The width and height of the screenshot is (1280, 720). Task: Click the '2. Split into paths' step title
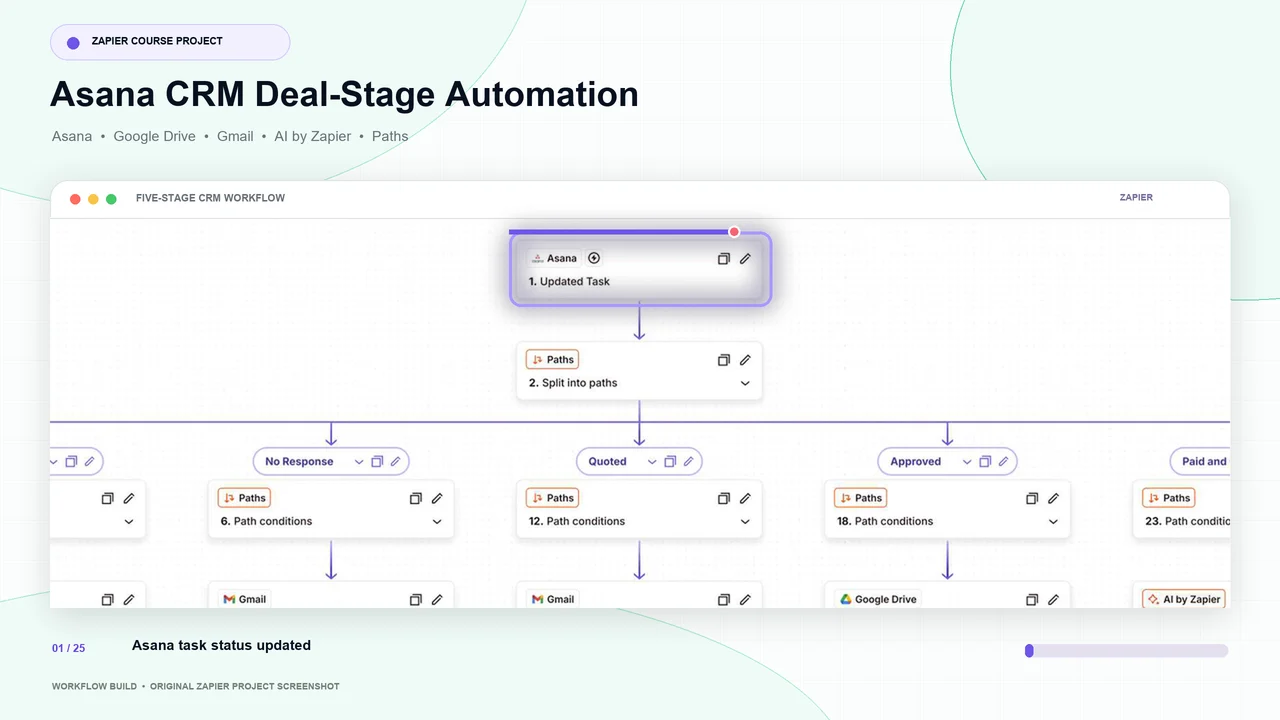573,383
